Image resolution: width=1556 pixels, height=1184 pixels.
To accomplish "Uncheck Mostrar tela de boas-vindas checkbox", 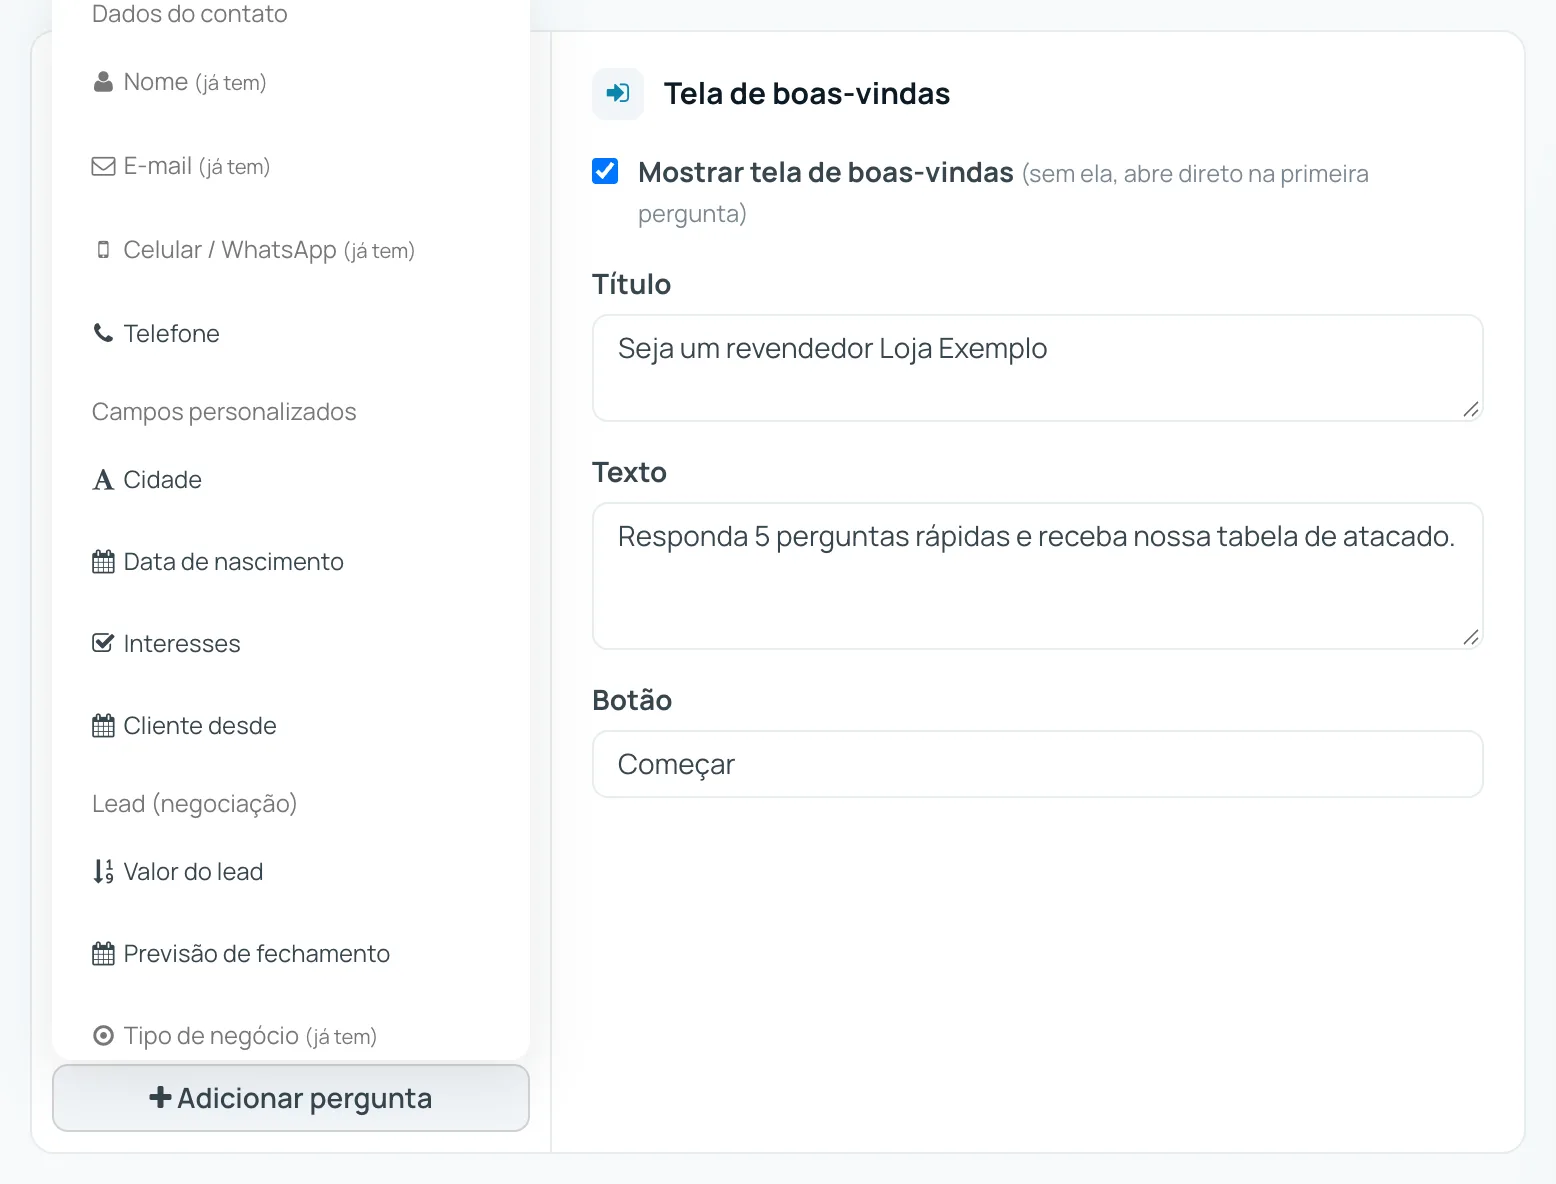I will pyautogui.click(x=605, y=171).
